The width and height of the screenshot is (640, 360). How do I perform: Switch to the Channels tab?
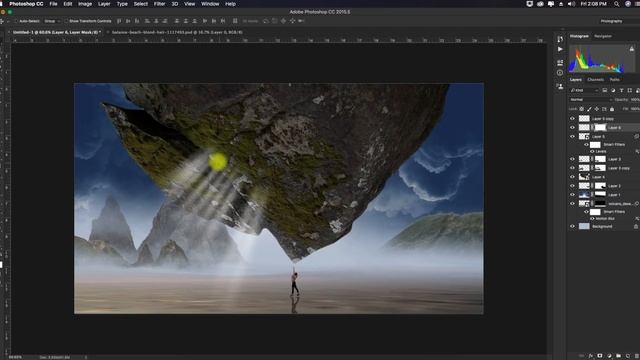pos(596,80)
